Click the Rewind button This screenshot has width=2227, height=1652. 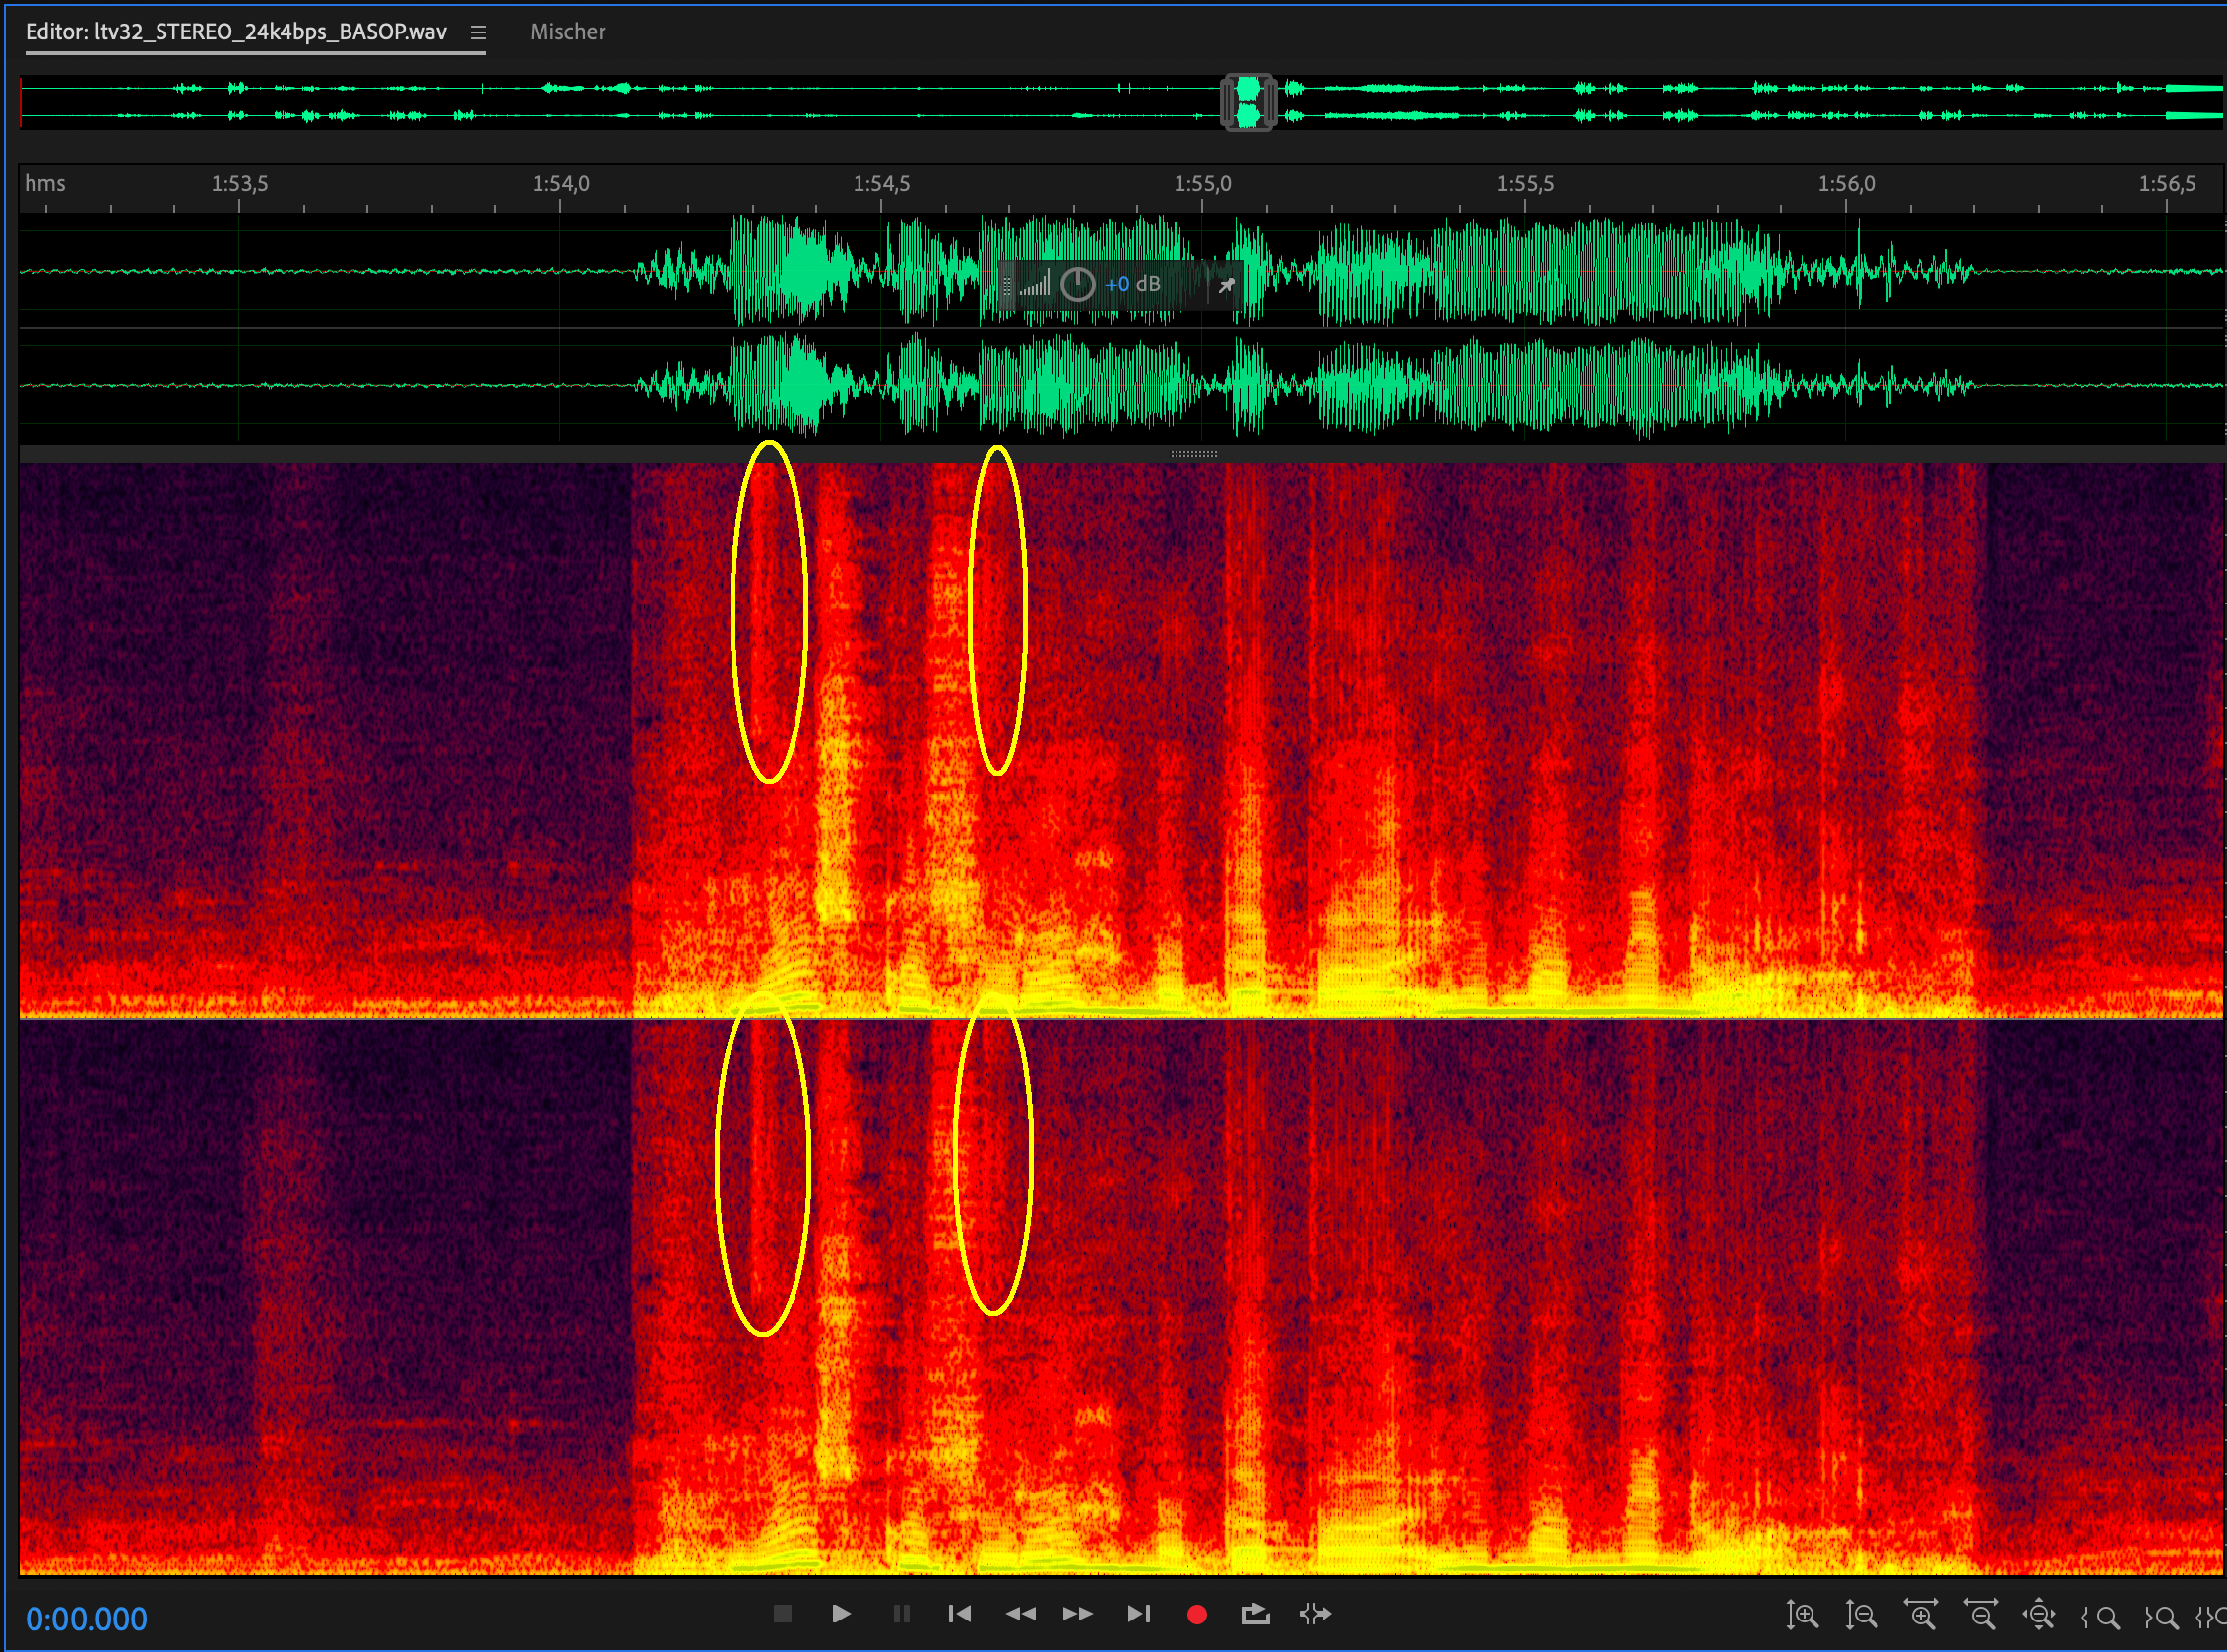1020,1613
